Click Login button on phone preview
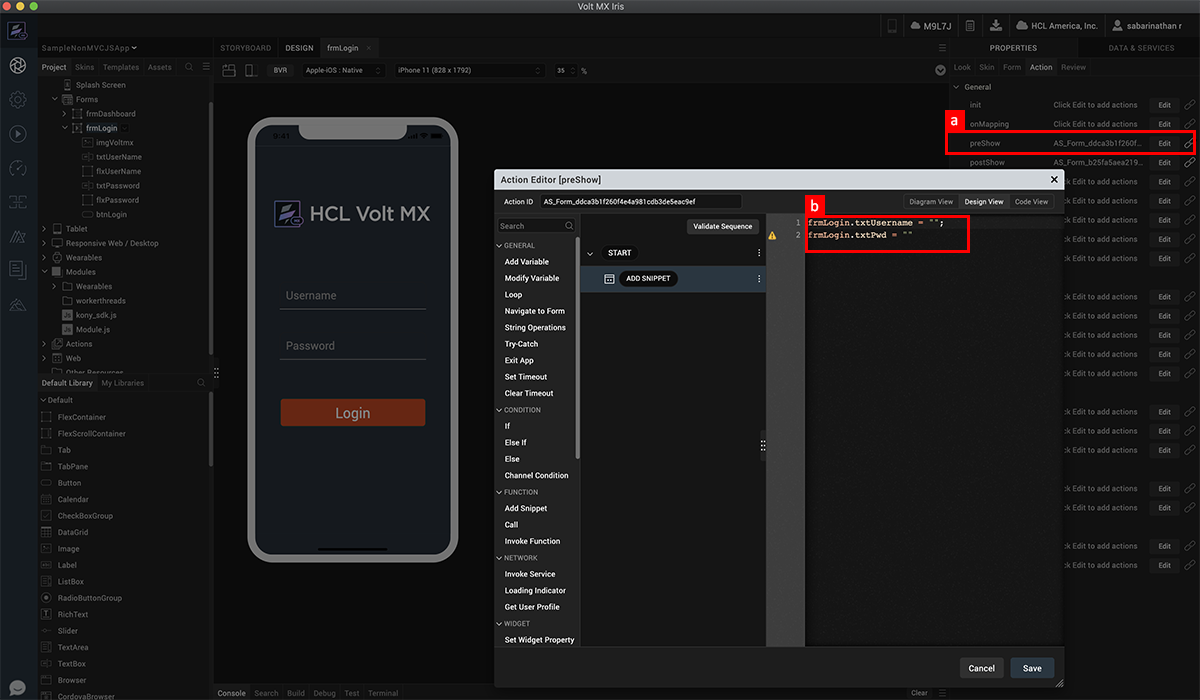1200x700 pixels. pyautogui.click(x=353, y=413)
